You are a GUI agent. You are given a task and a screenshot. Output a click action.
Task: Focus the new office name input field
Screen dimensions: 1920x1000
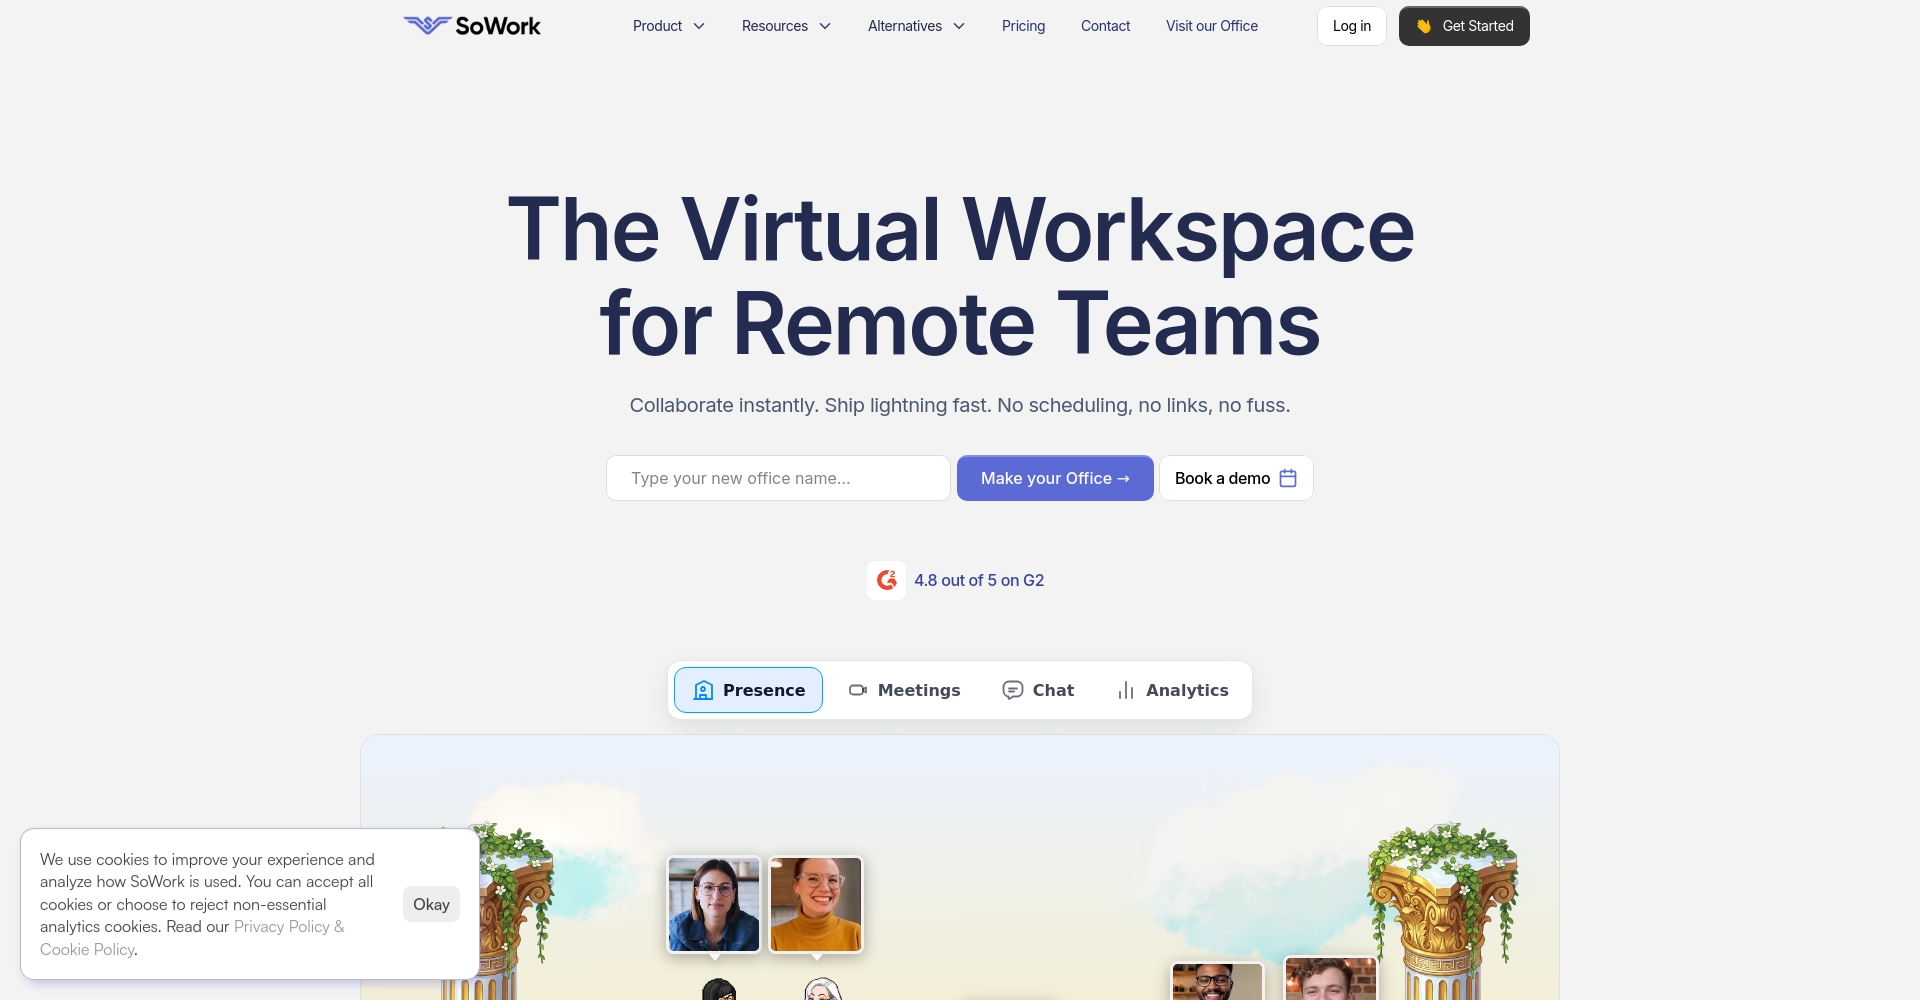[778, 478]
